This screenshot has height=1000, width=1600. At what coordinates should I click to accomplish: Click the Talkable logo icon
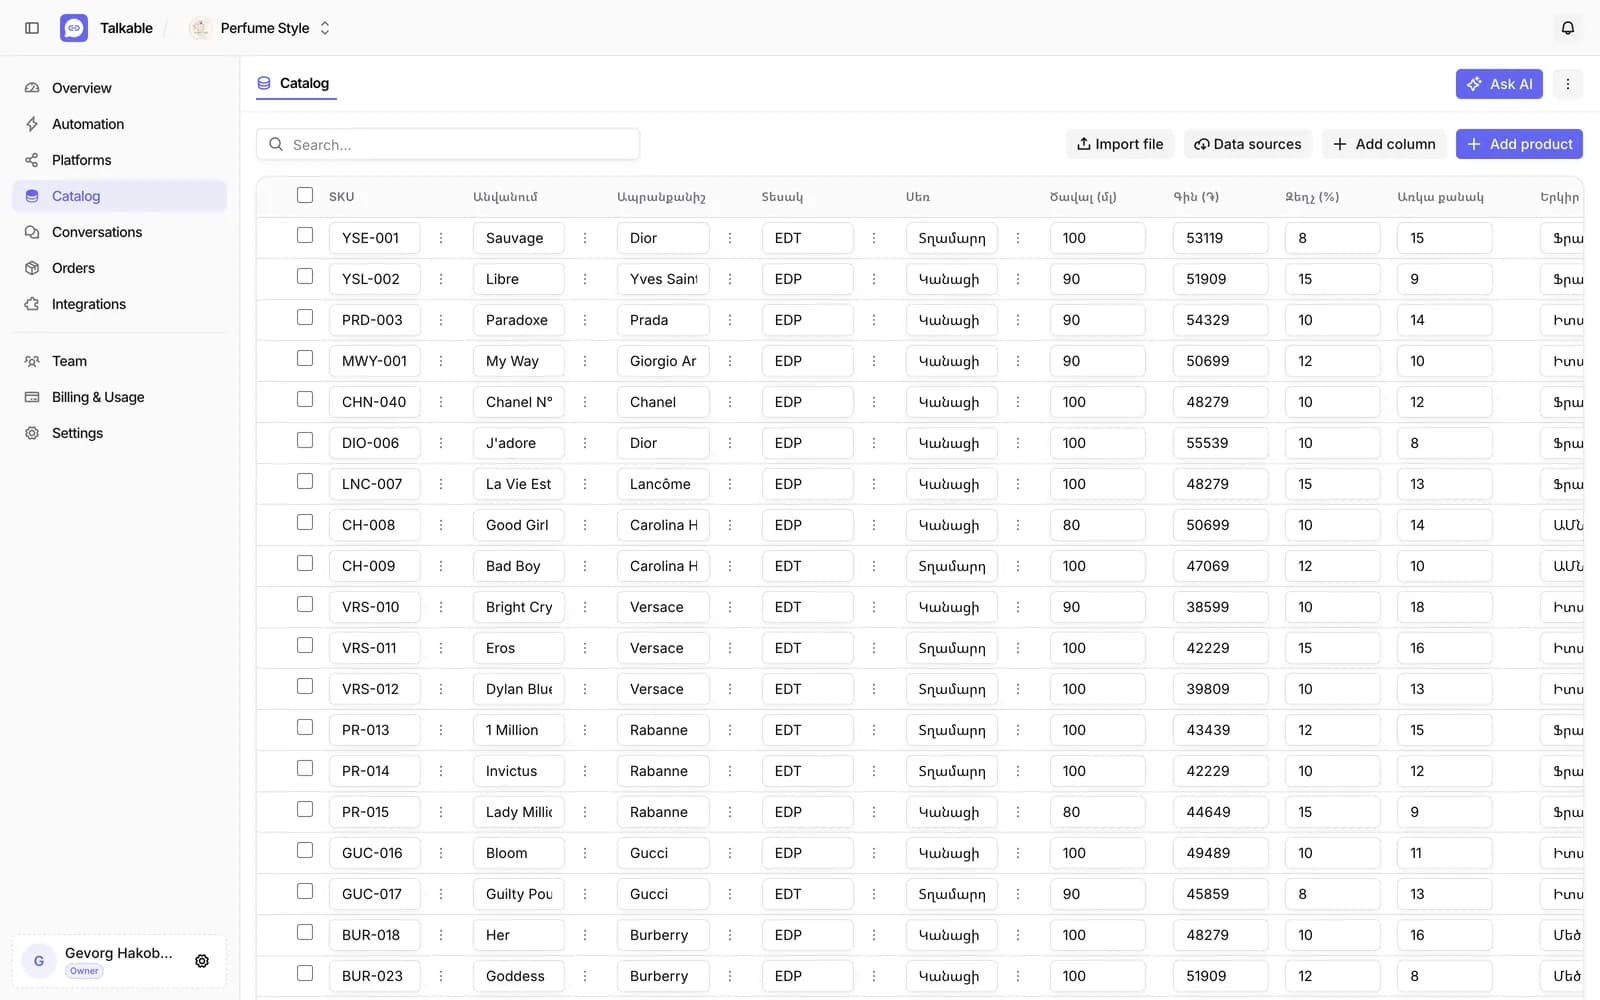[x=74, y=28]
